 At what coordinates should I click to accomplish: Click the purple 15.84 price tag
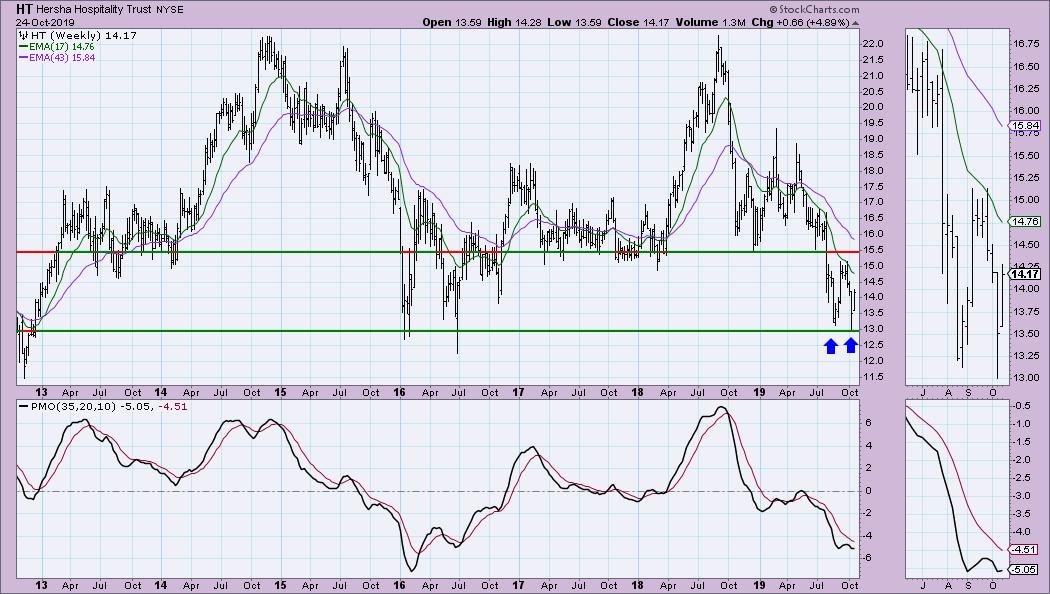tap(1025, 125)
